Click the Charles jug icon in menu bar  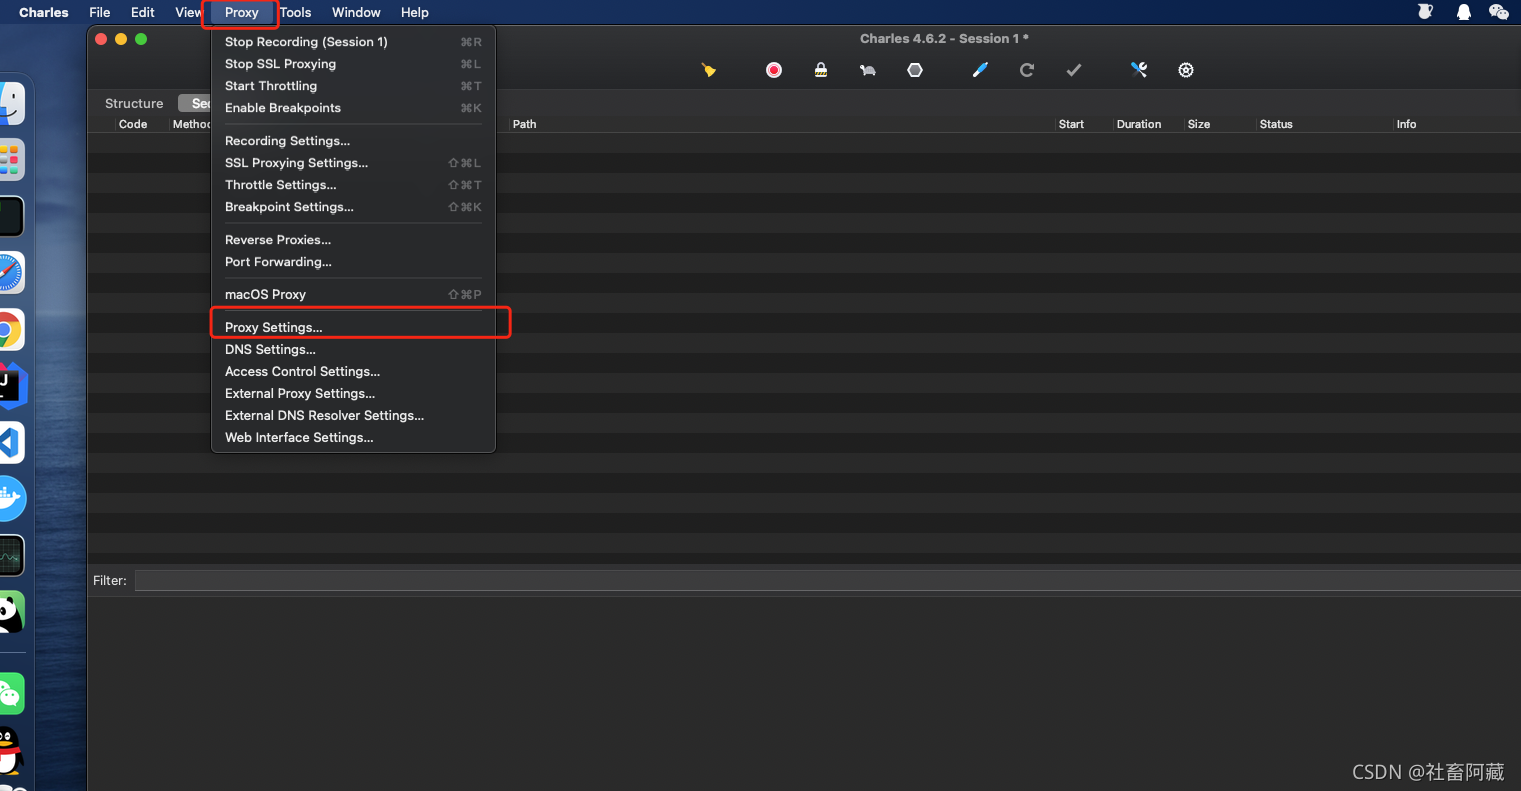coord(1426,12)
